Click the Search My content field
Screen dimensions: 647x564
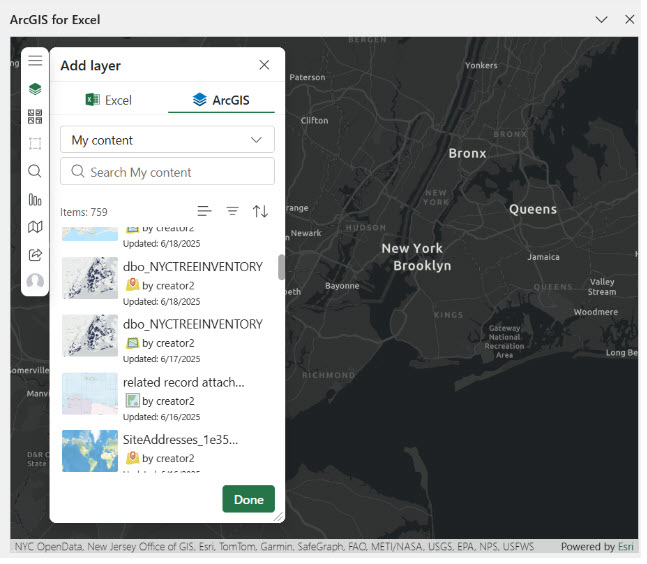167,172
